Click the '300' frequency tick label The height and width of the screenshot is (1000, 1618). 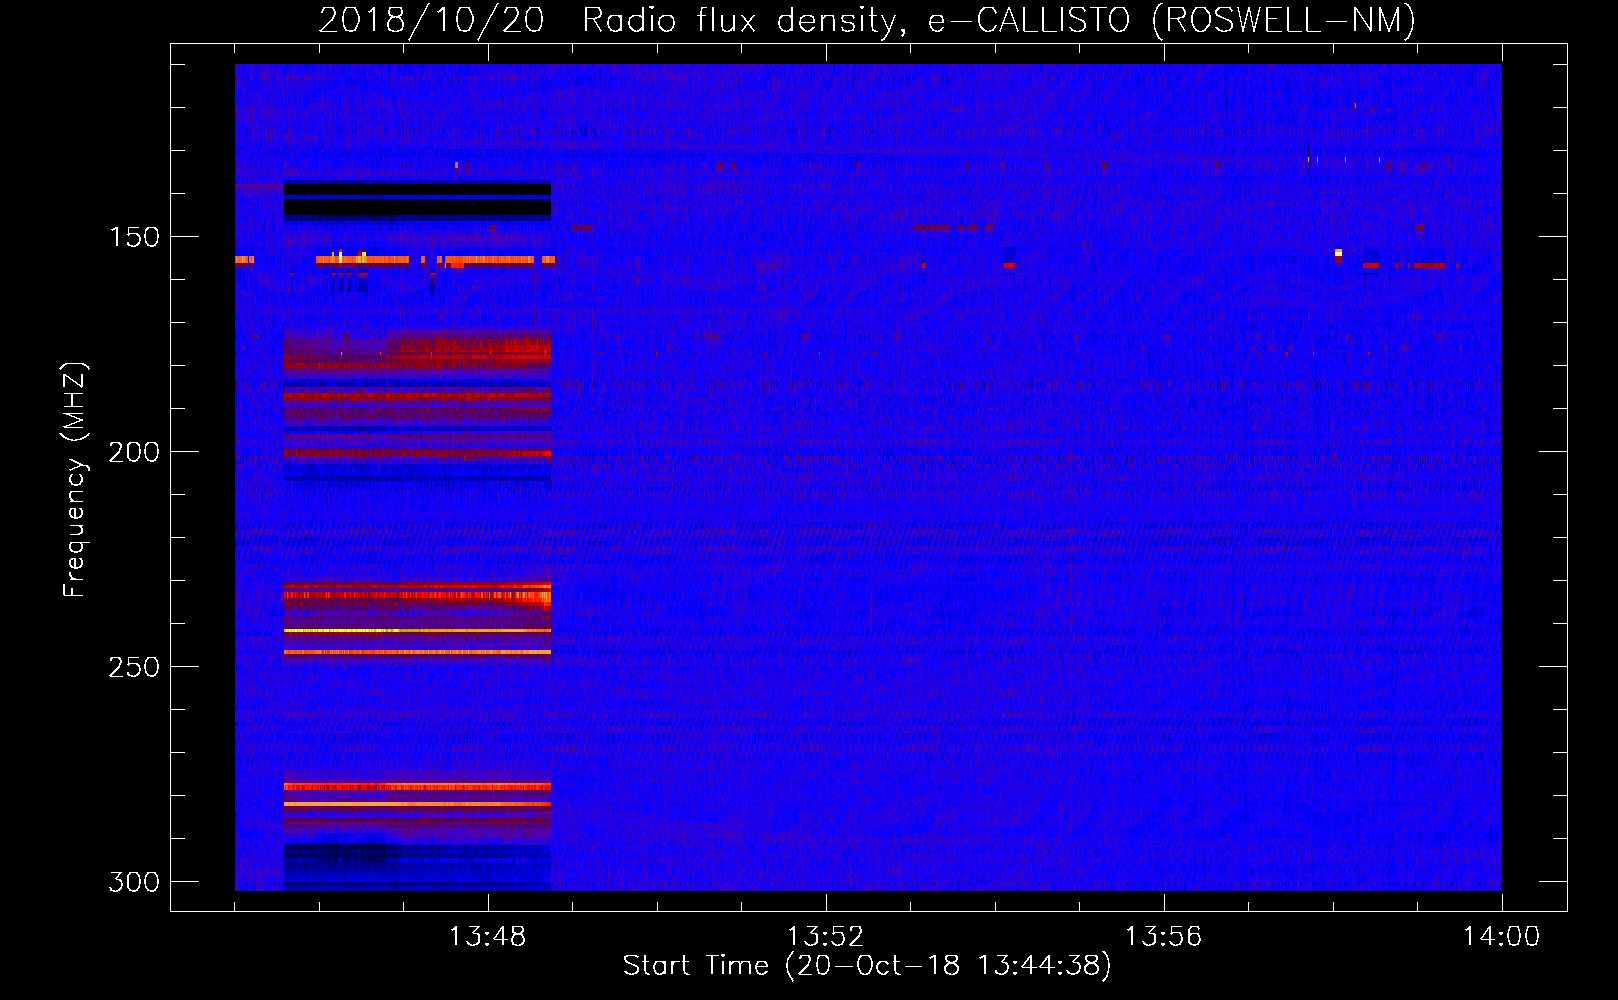coord(134,882)
